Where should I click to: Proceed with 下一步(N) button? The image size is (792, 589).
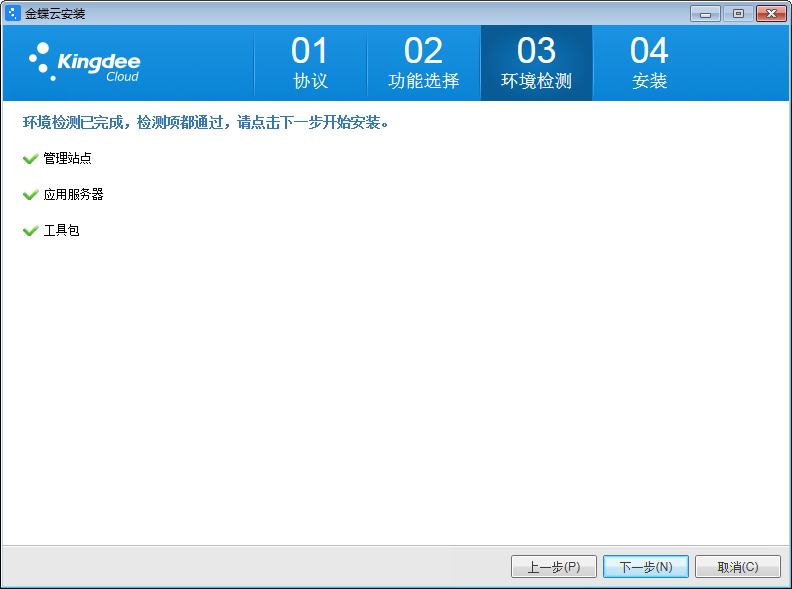click(x=646, y=567)
